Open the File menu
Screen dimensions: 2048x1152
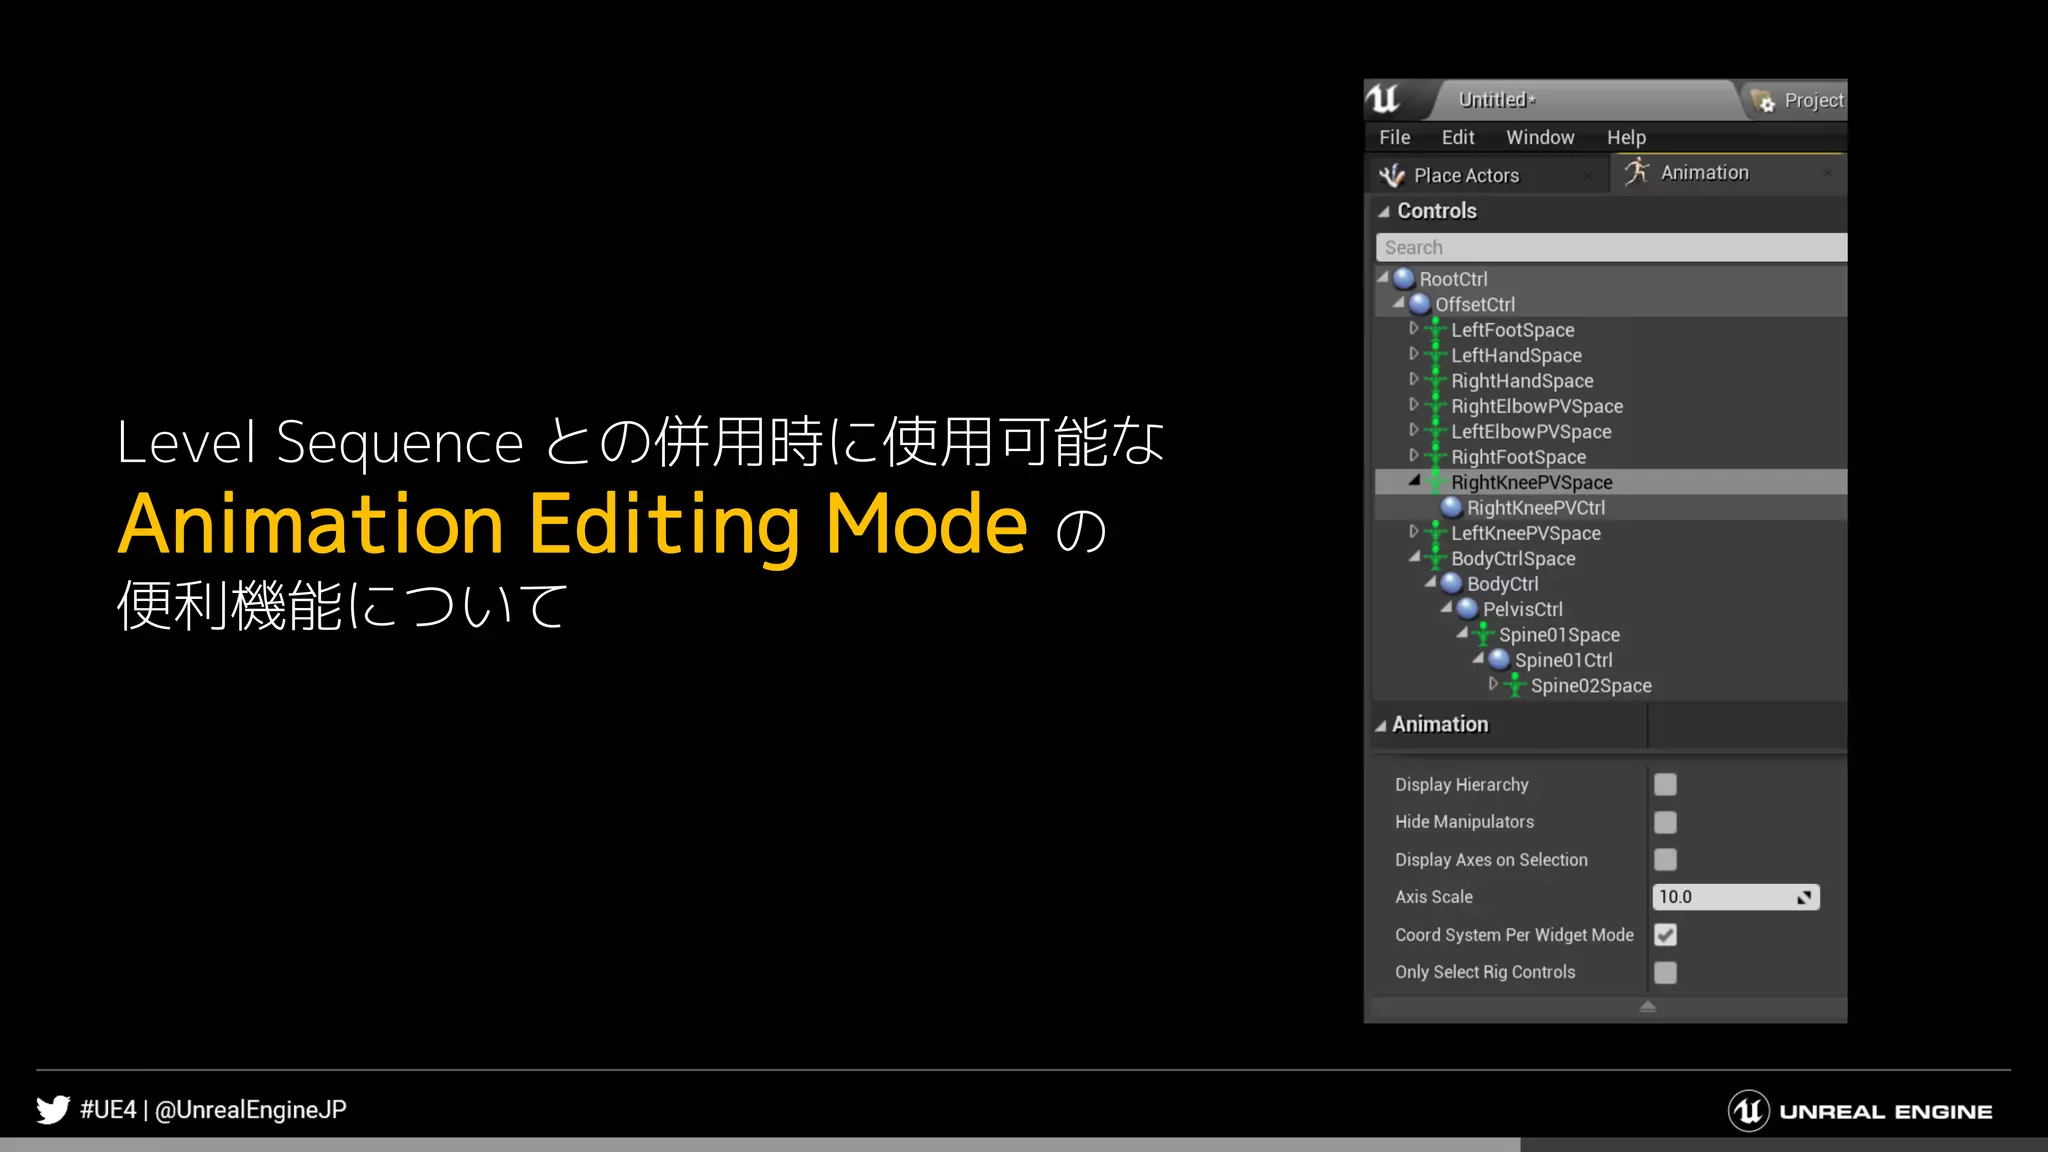[1394, 137]
